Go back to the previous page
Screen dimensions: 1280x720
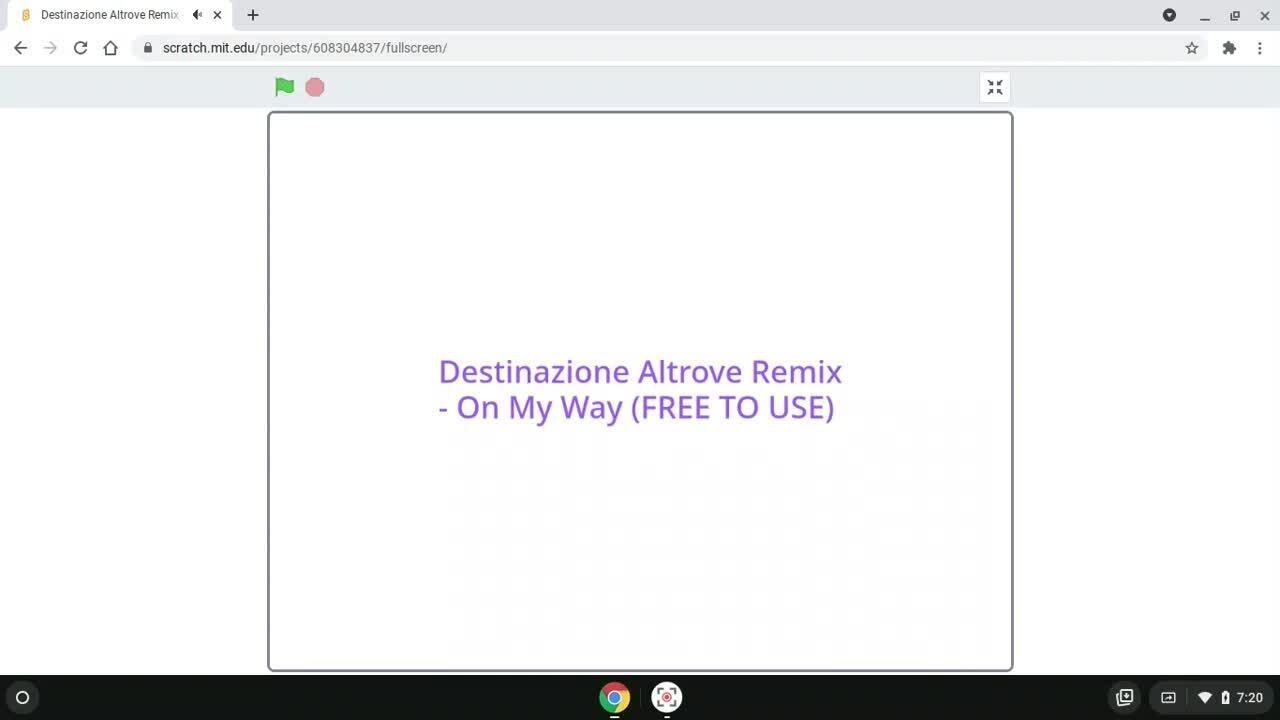pos(20,48)
